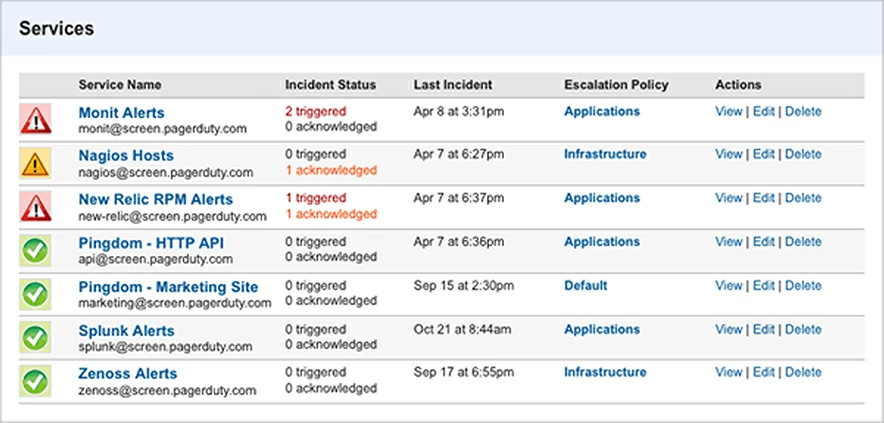This screenshot has width=884, height=423.
Task: View the Pingdom - HTTP API service
Action: [x=728, y=241]
